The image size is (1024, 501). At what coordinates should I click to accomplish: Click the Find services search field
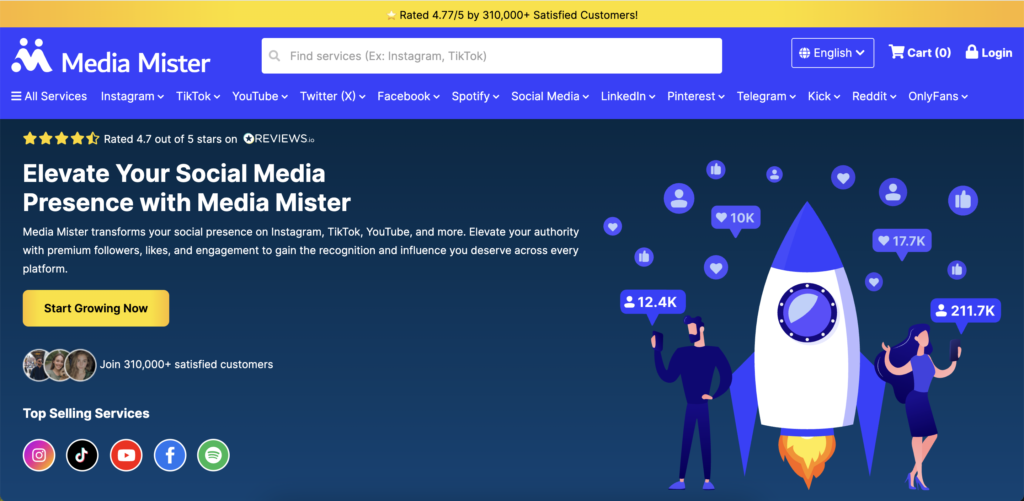[x=491, y=56]
